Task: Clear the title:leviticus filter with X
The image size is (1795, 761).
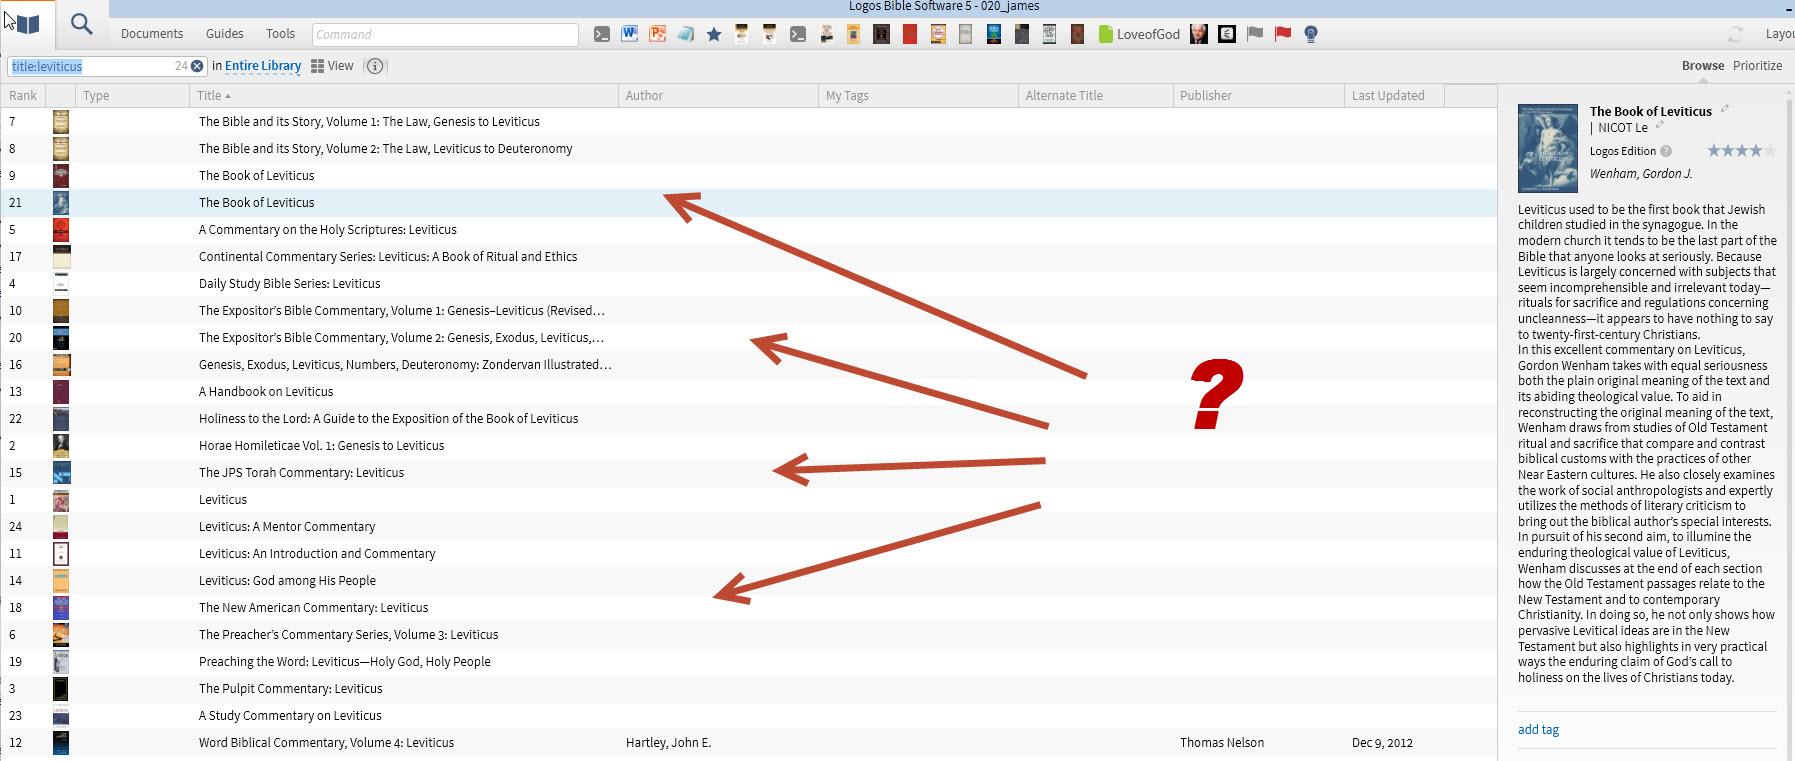Action: (x=197, y=66)
